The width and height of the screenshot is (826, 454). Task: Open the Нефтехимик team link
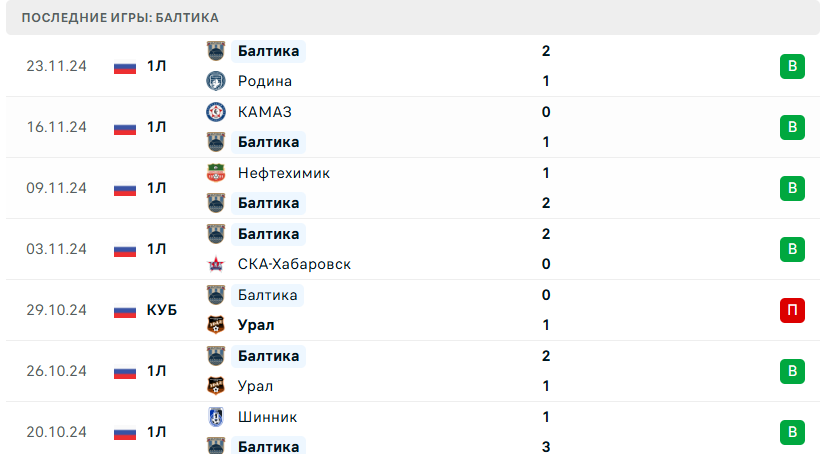[284, 173]
